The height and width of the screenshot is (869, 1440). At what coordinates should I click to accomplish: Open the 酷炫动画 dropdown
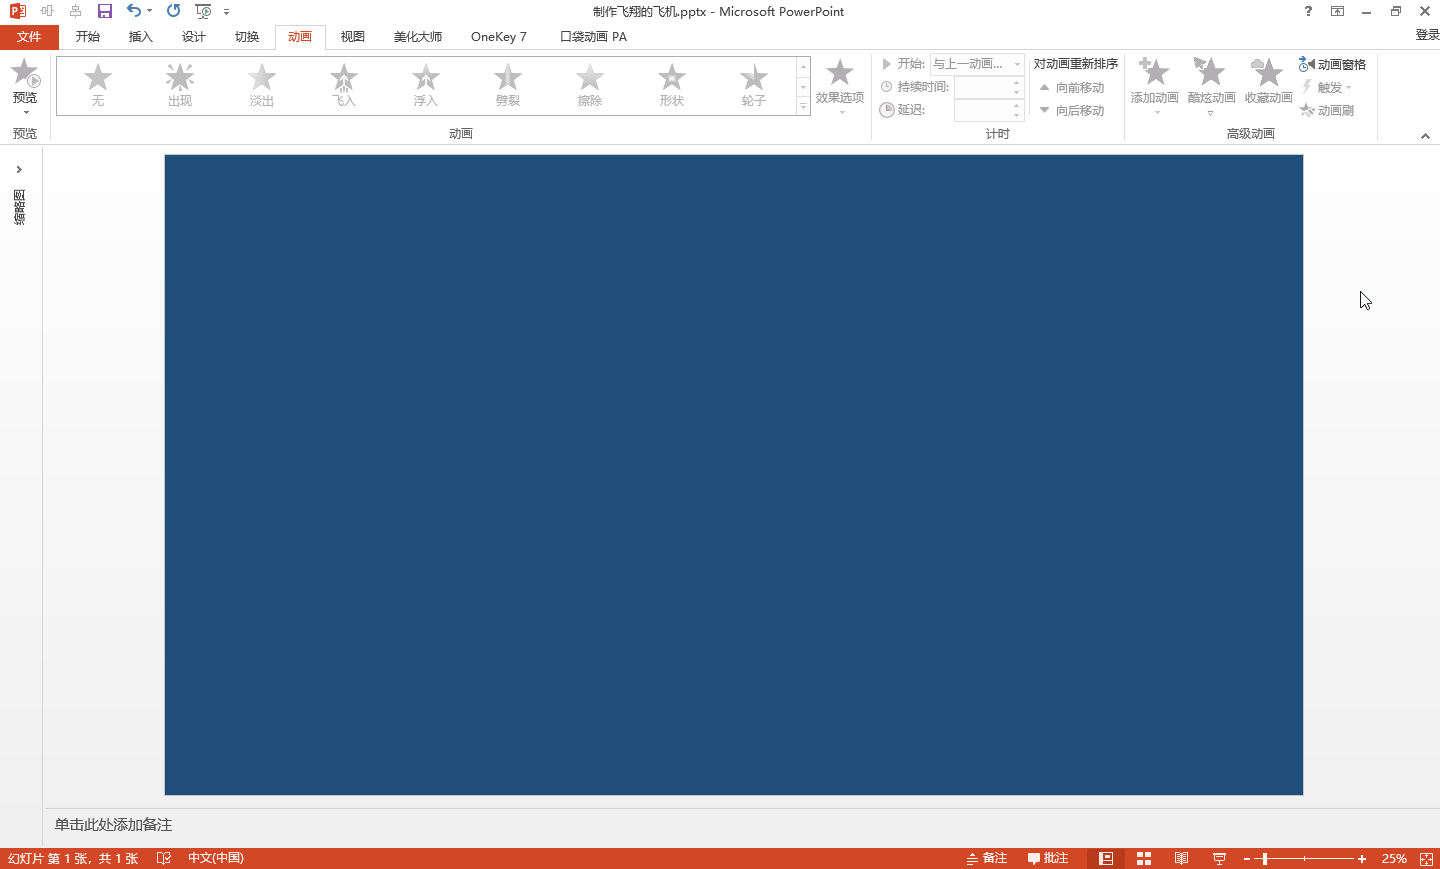coord(1211,87)
